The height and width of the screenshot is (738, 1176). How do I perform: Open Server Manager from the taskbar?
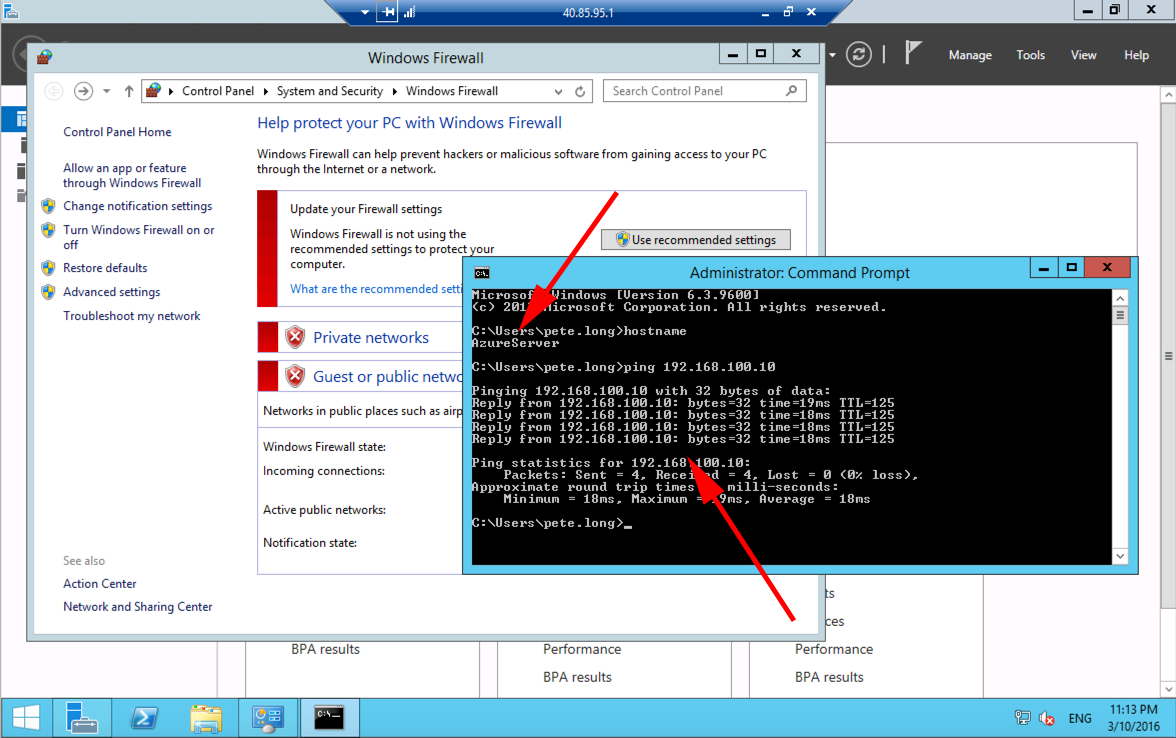pyautogui.click(x=81, y=718)
